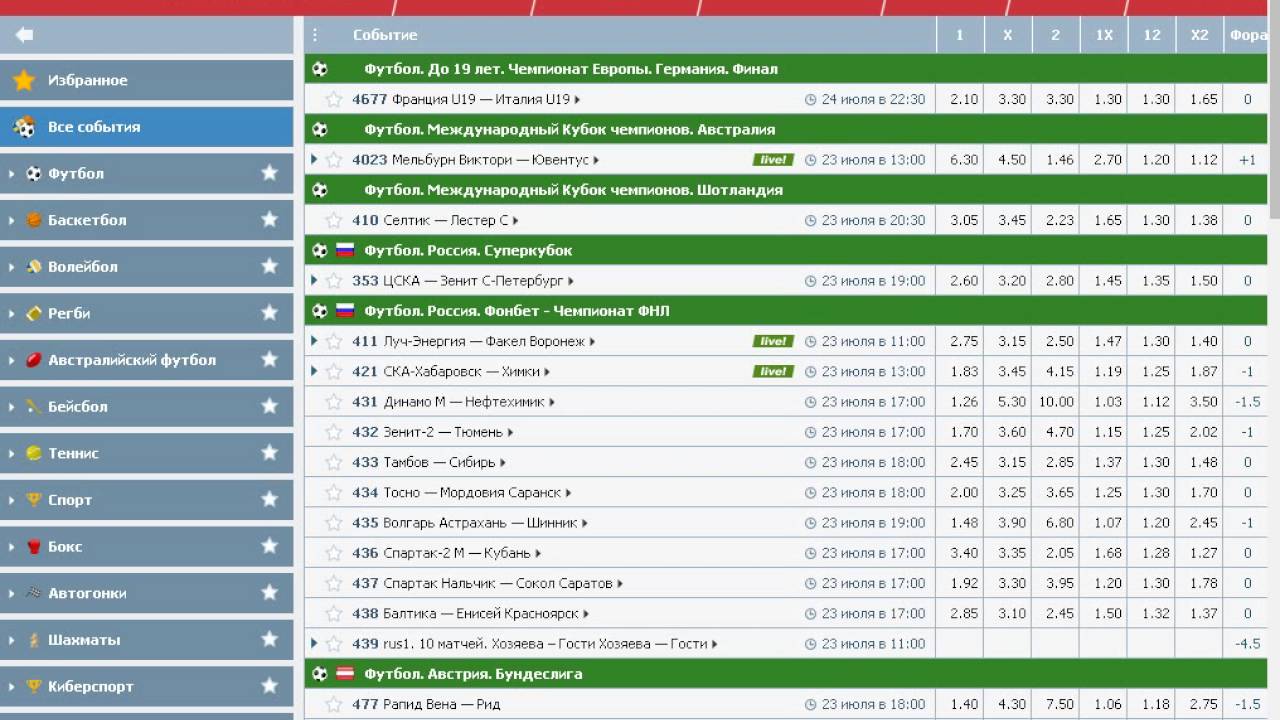Click the Спорт trophy sidebar icon
The width and height of the screenshot is (1280, 720).
click(34, 500)
